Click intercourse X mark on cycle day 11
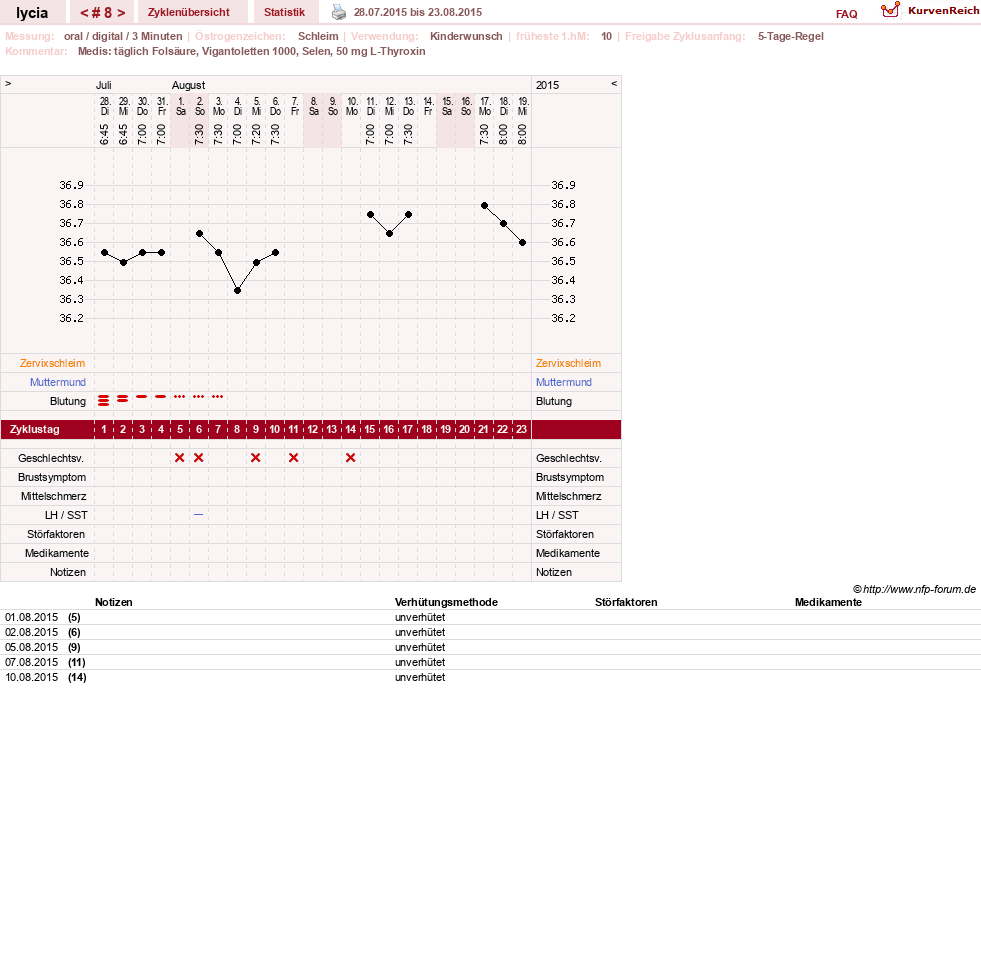Viewport: 981px width, 961px height. click(293, 458)
